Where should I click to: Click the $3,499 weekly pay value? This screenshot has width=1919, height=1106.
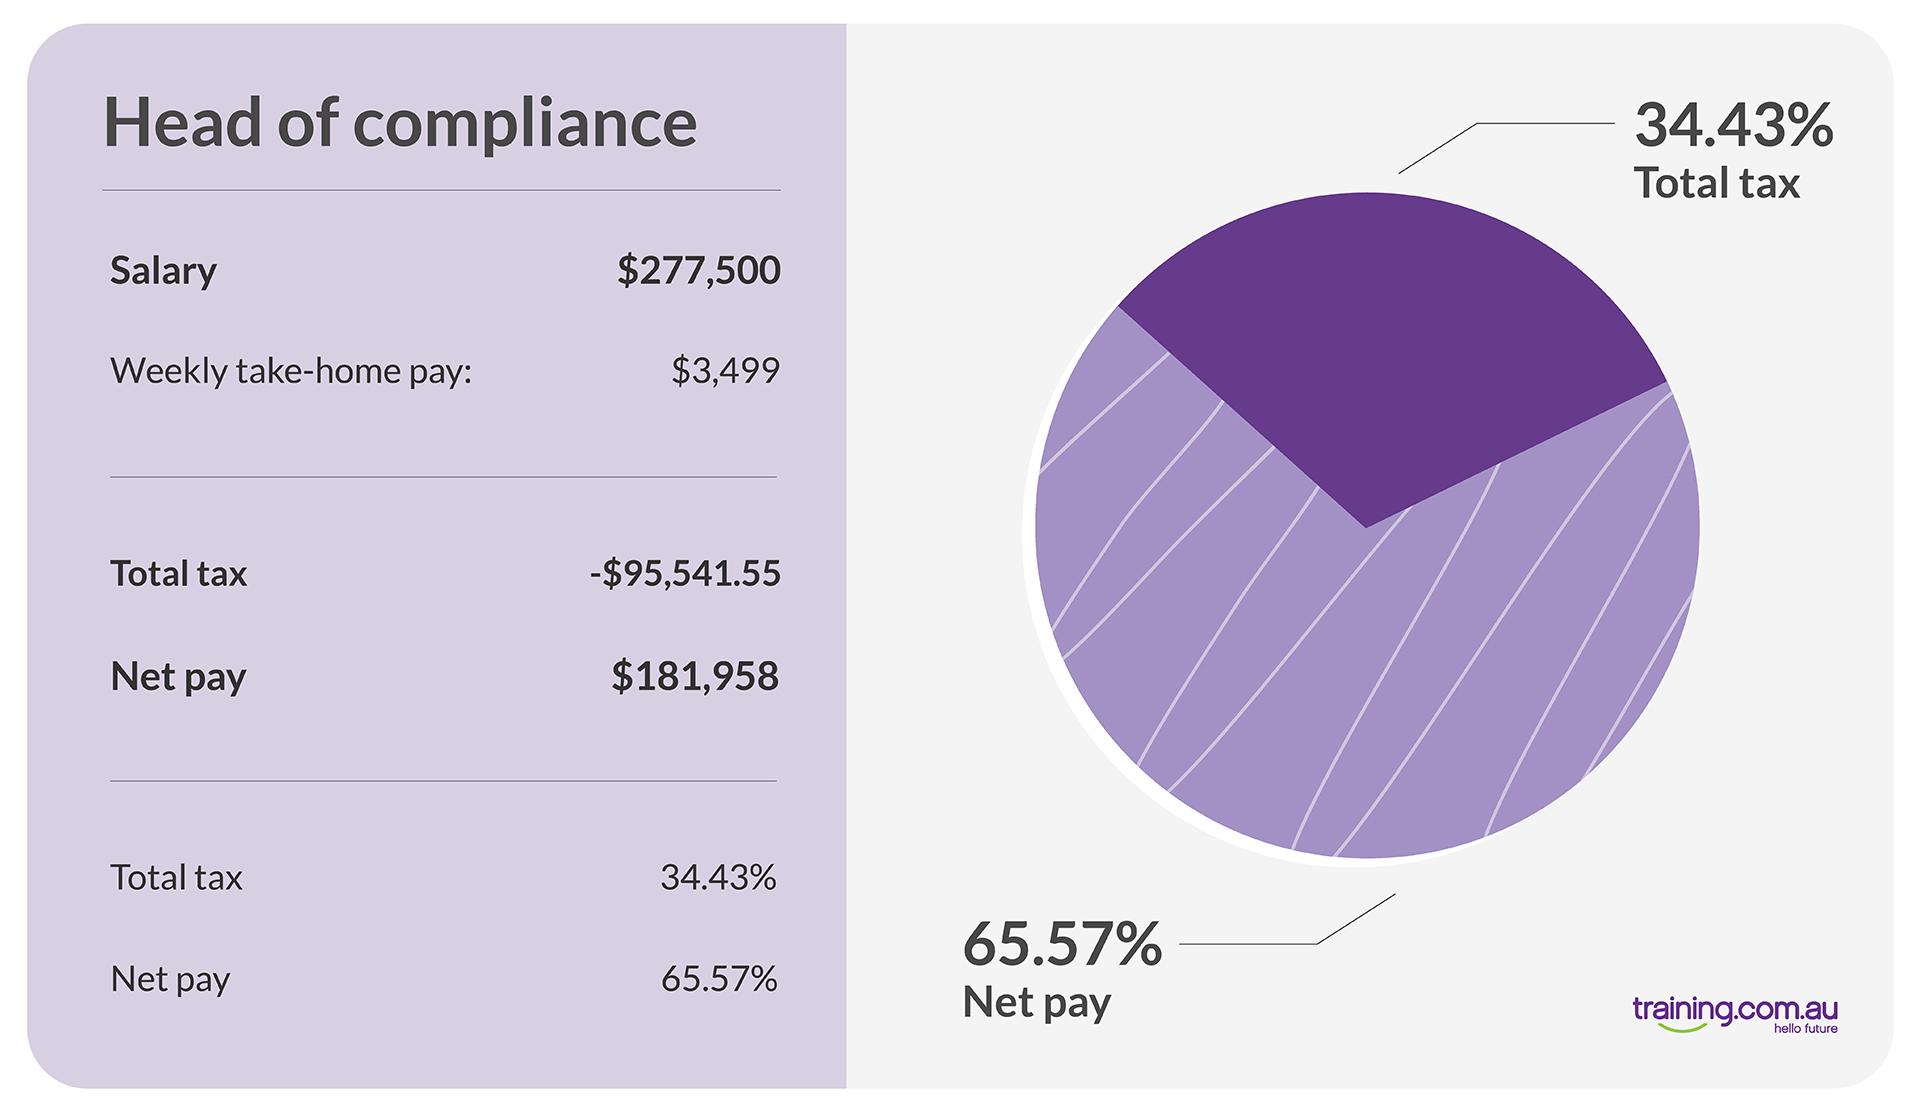pos(725,371)
